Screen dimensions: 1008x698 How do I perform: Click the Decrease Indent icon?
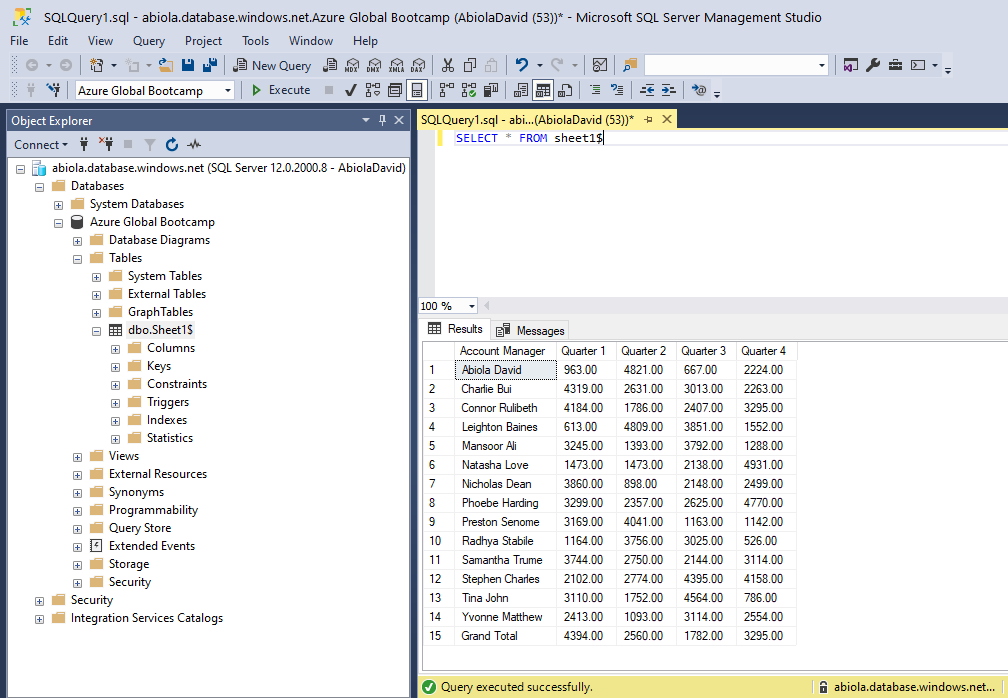[x=647, y=90]
